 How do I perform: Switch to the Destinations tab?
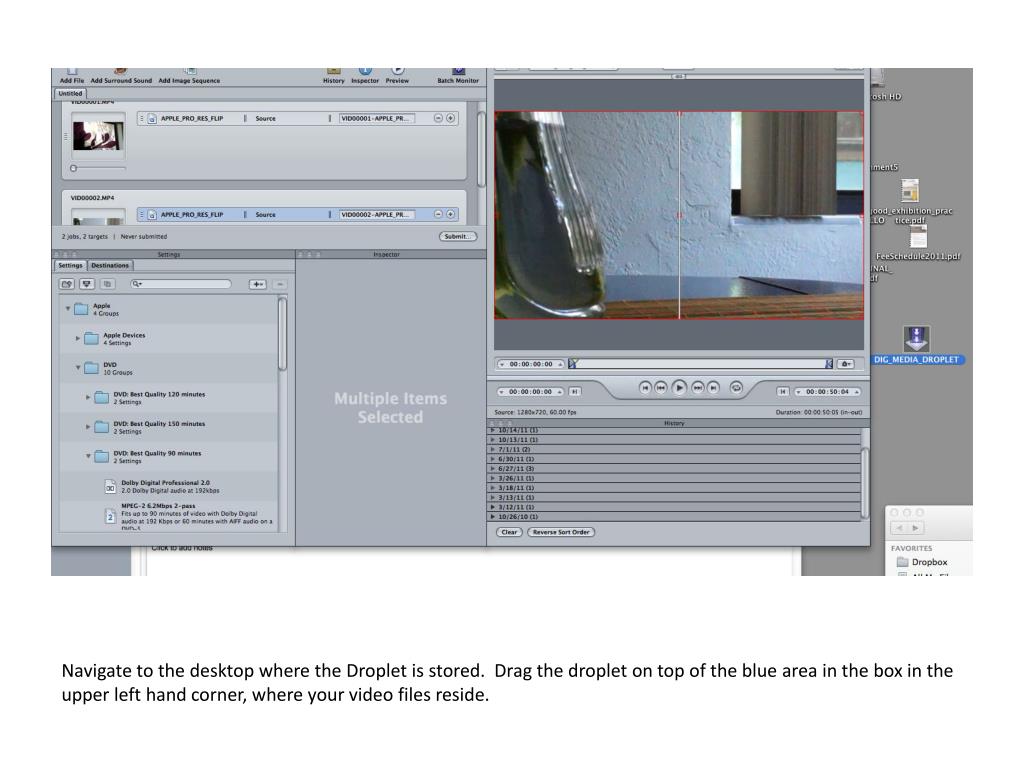pyautogui.click(x=110, y=265)
